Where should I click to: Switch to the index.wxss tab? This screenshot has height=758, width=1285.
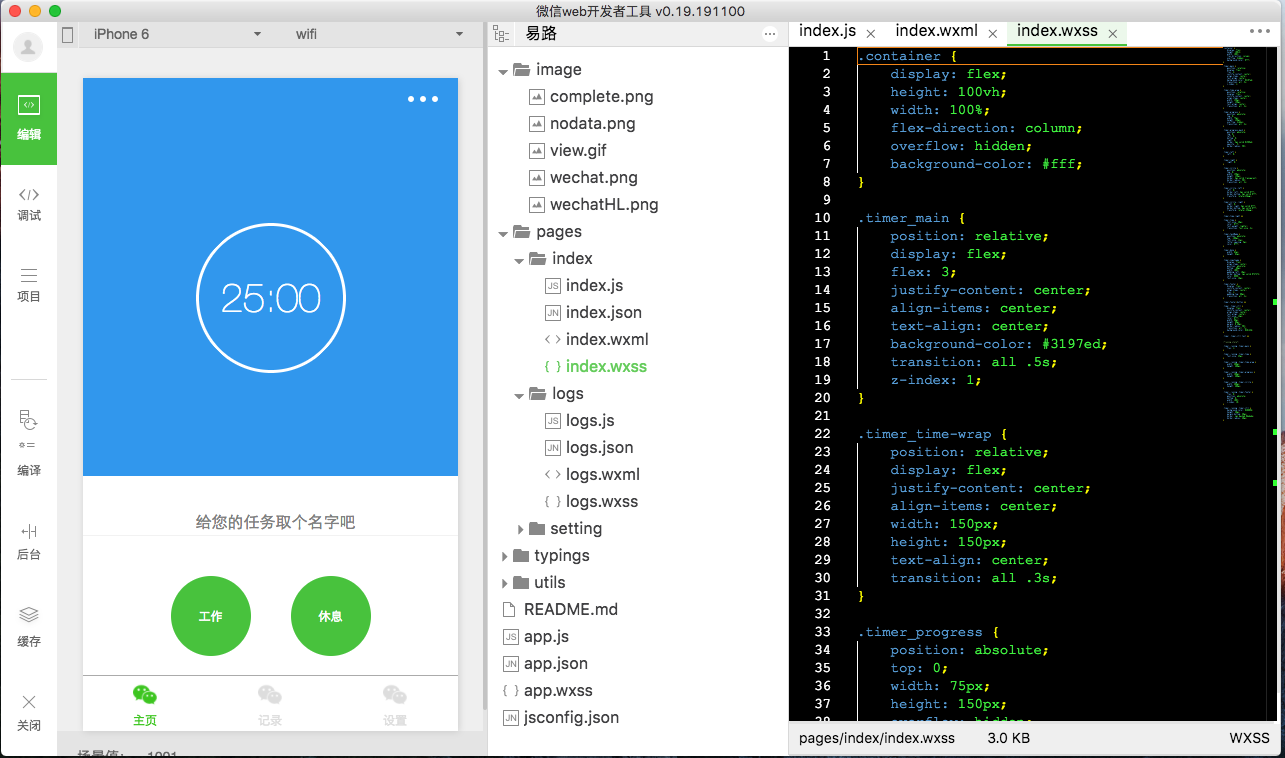(1057, 31)
